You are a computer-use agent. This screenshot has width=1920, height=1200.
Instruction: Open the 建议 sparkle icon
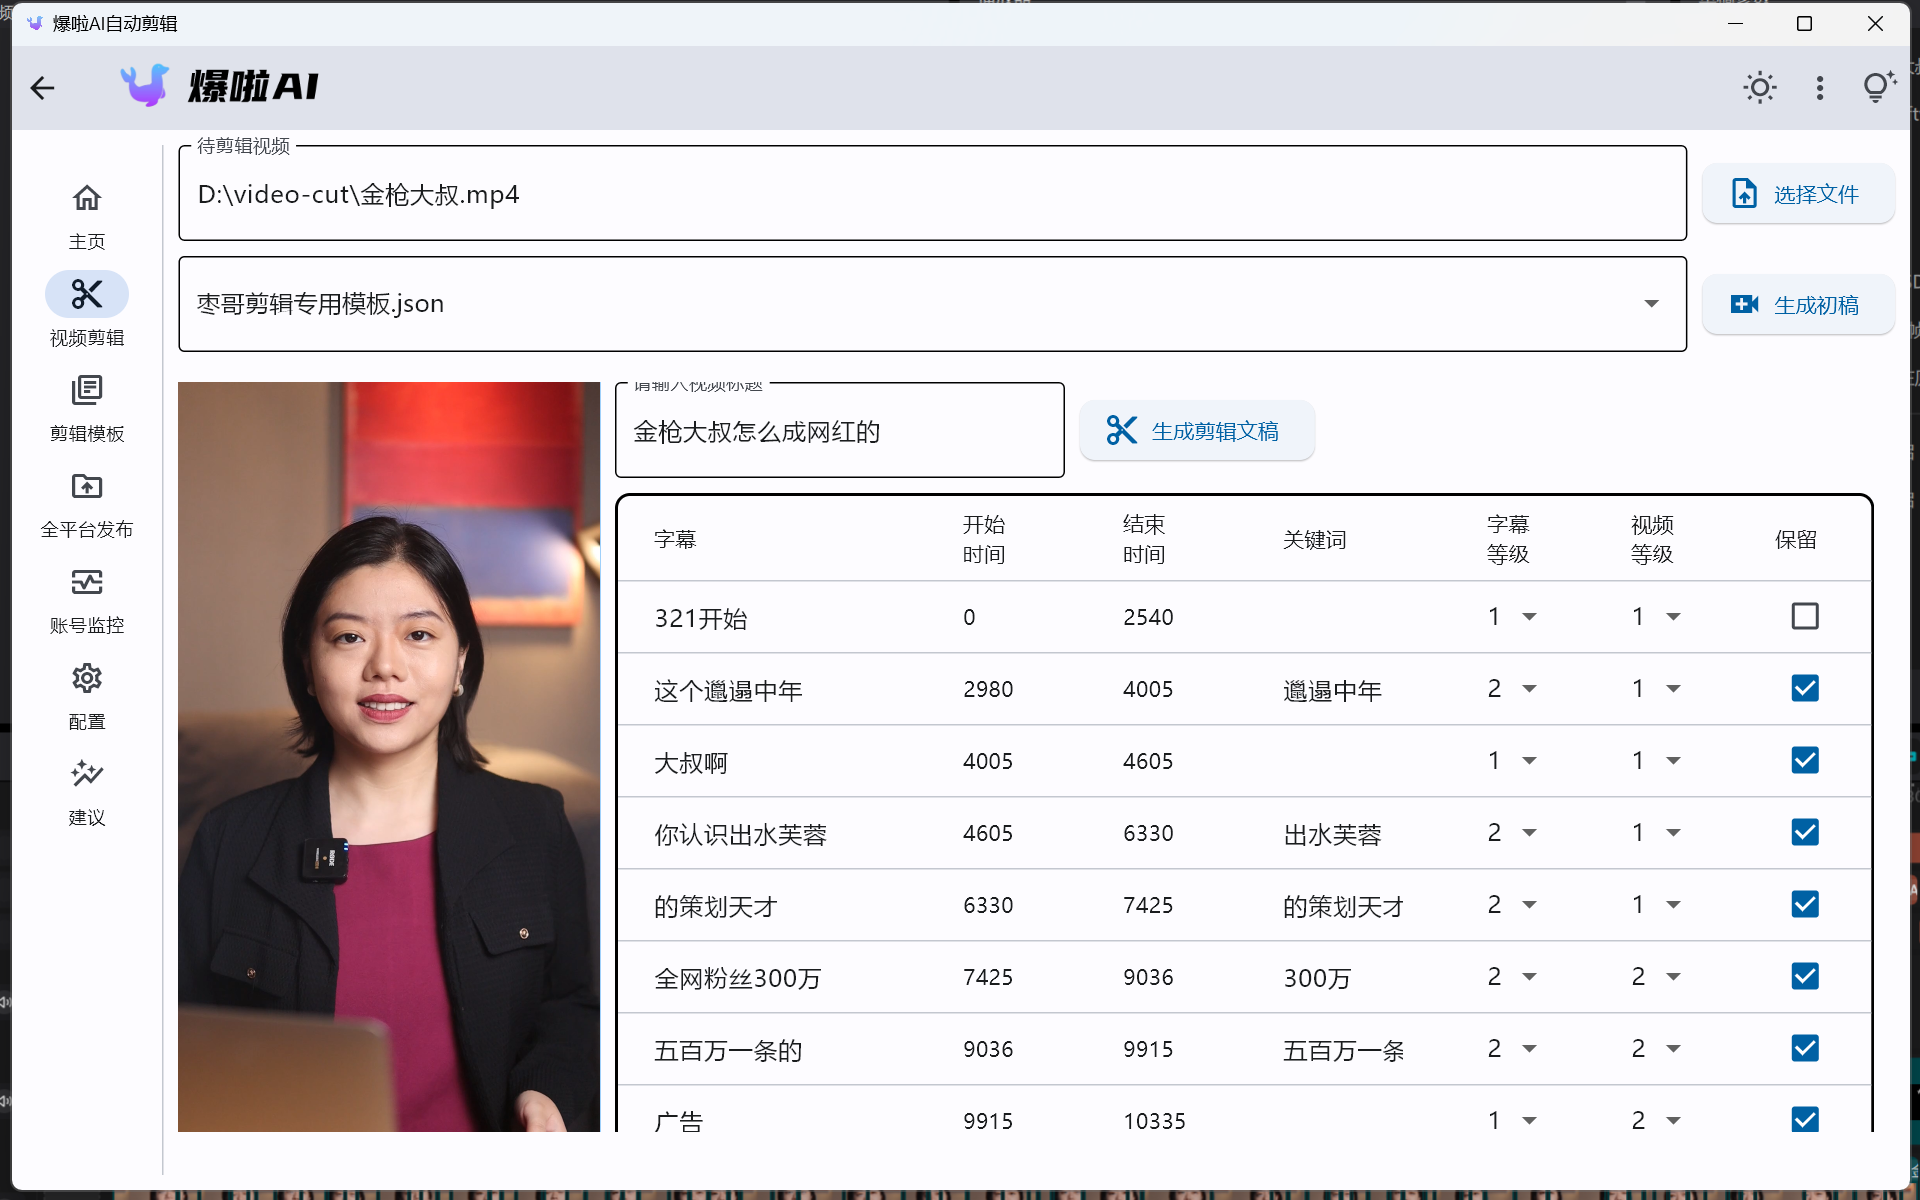pos(87,774)
